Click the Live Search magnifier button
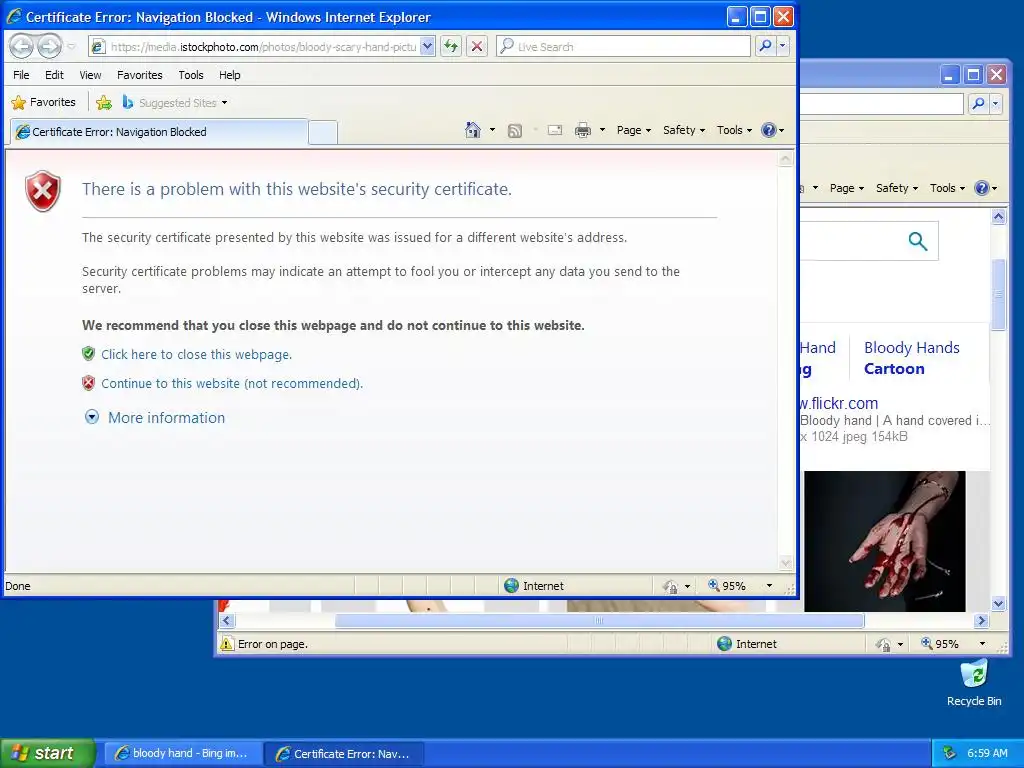This screenshot has height=768, width=1024. coord(765,46)
